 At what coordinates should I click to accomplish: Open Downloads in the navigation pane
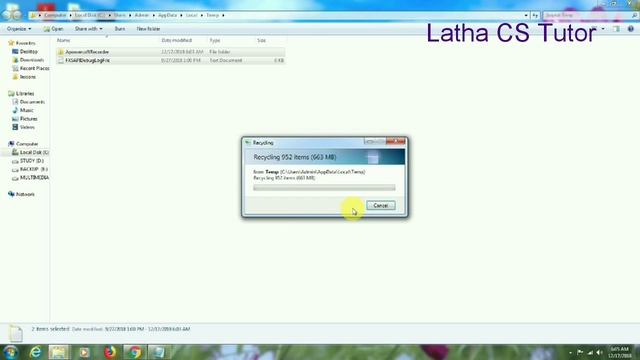pyautogui.click(x=31, y=60)
